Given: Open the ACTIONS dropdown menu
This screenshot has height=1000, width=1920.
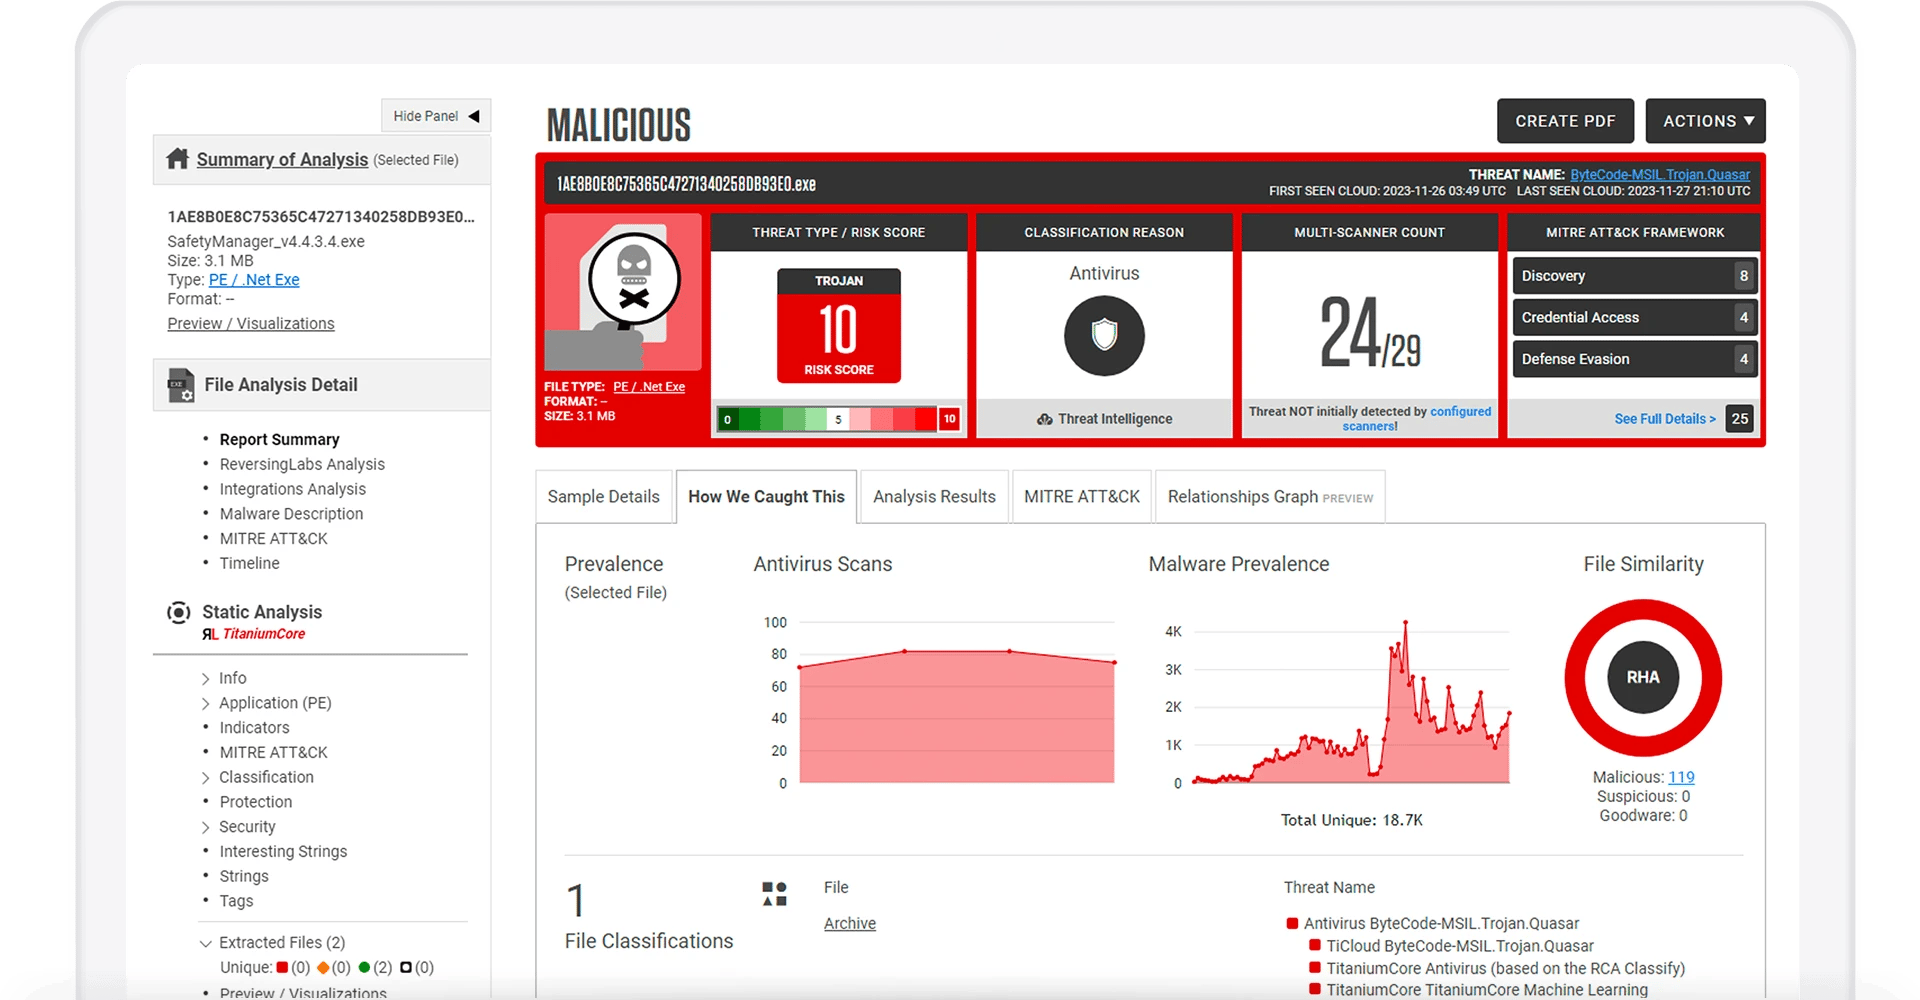Looking at the screenshot, I should click(x=1705, y=121).
